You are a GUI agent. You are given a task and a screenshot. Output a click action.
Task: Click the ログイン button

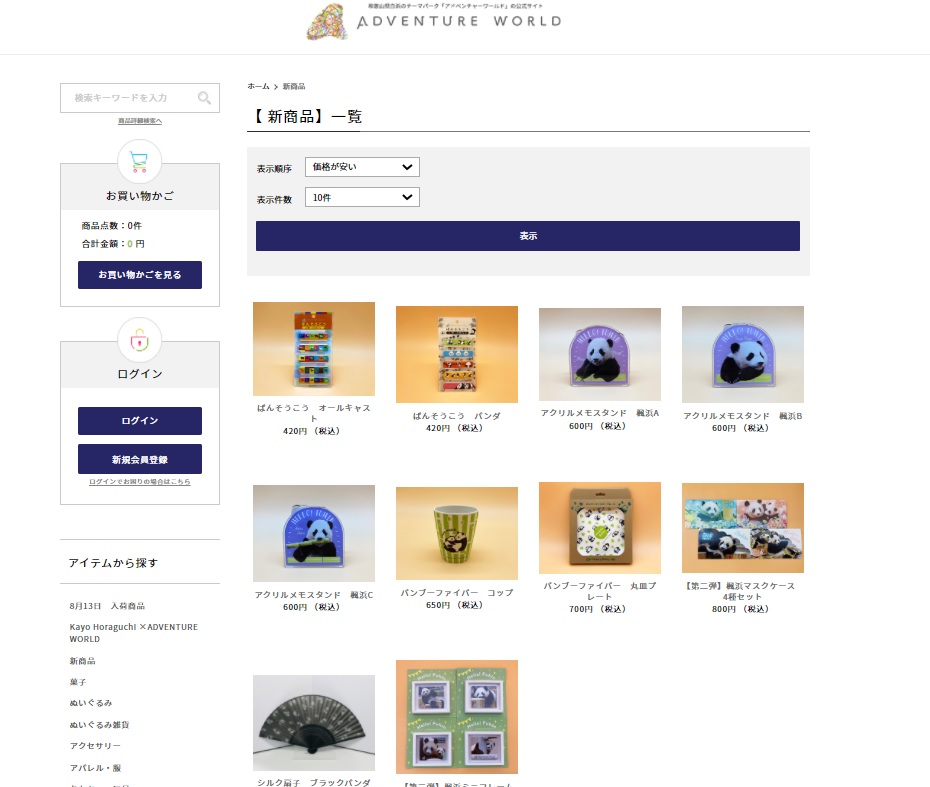(140, 420)
